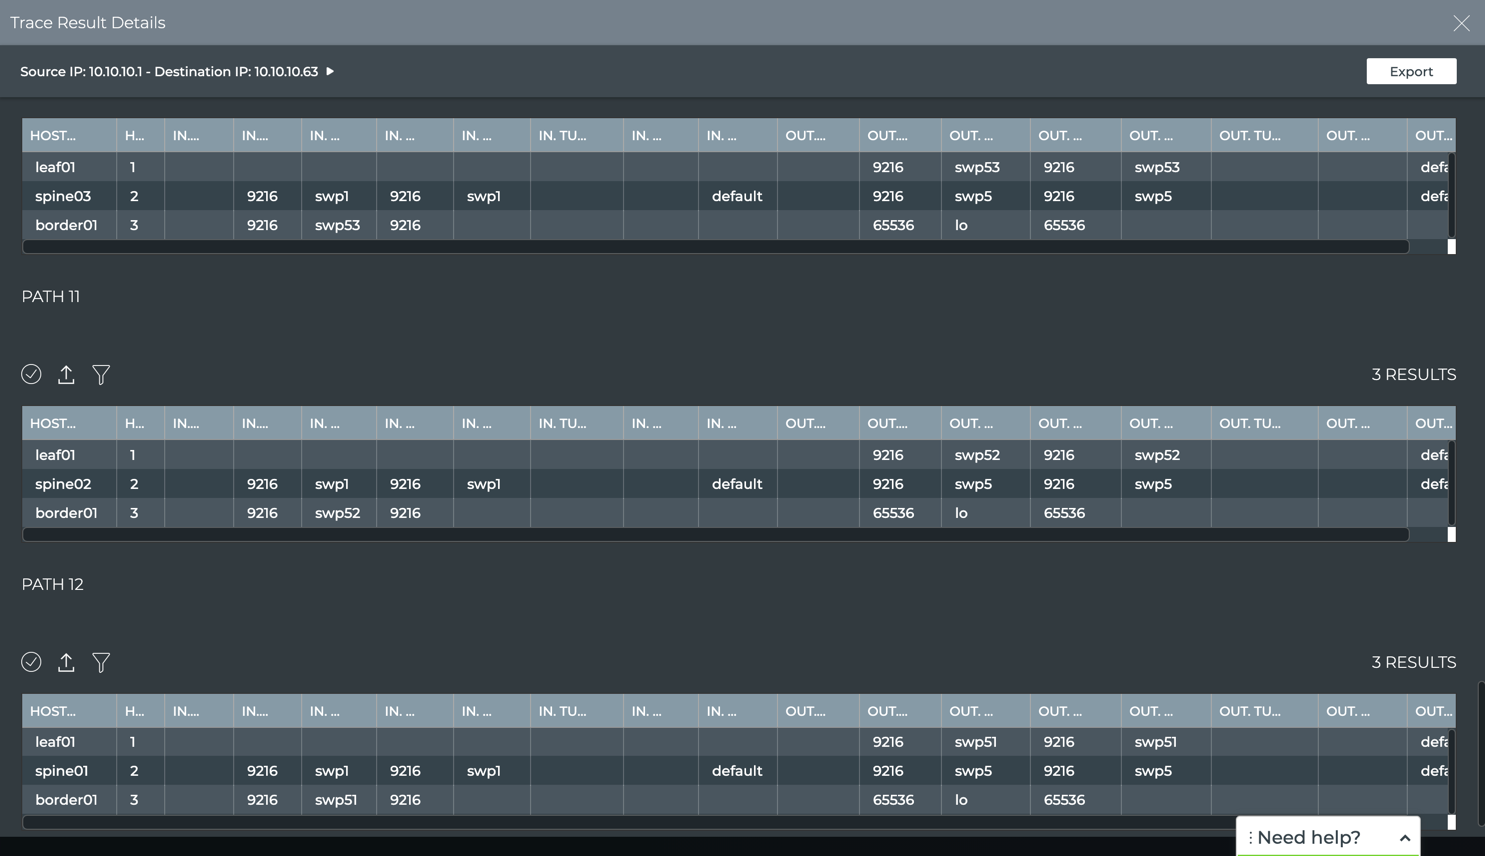1485x856 pixels.
Task: Open the filter icon for PATH 11
Action: (x=101, y=374)
